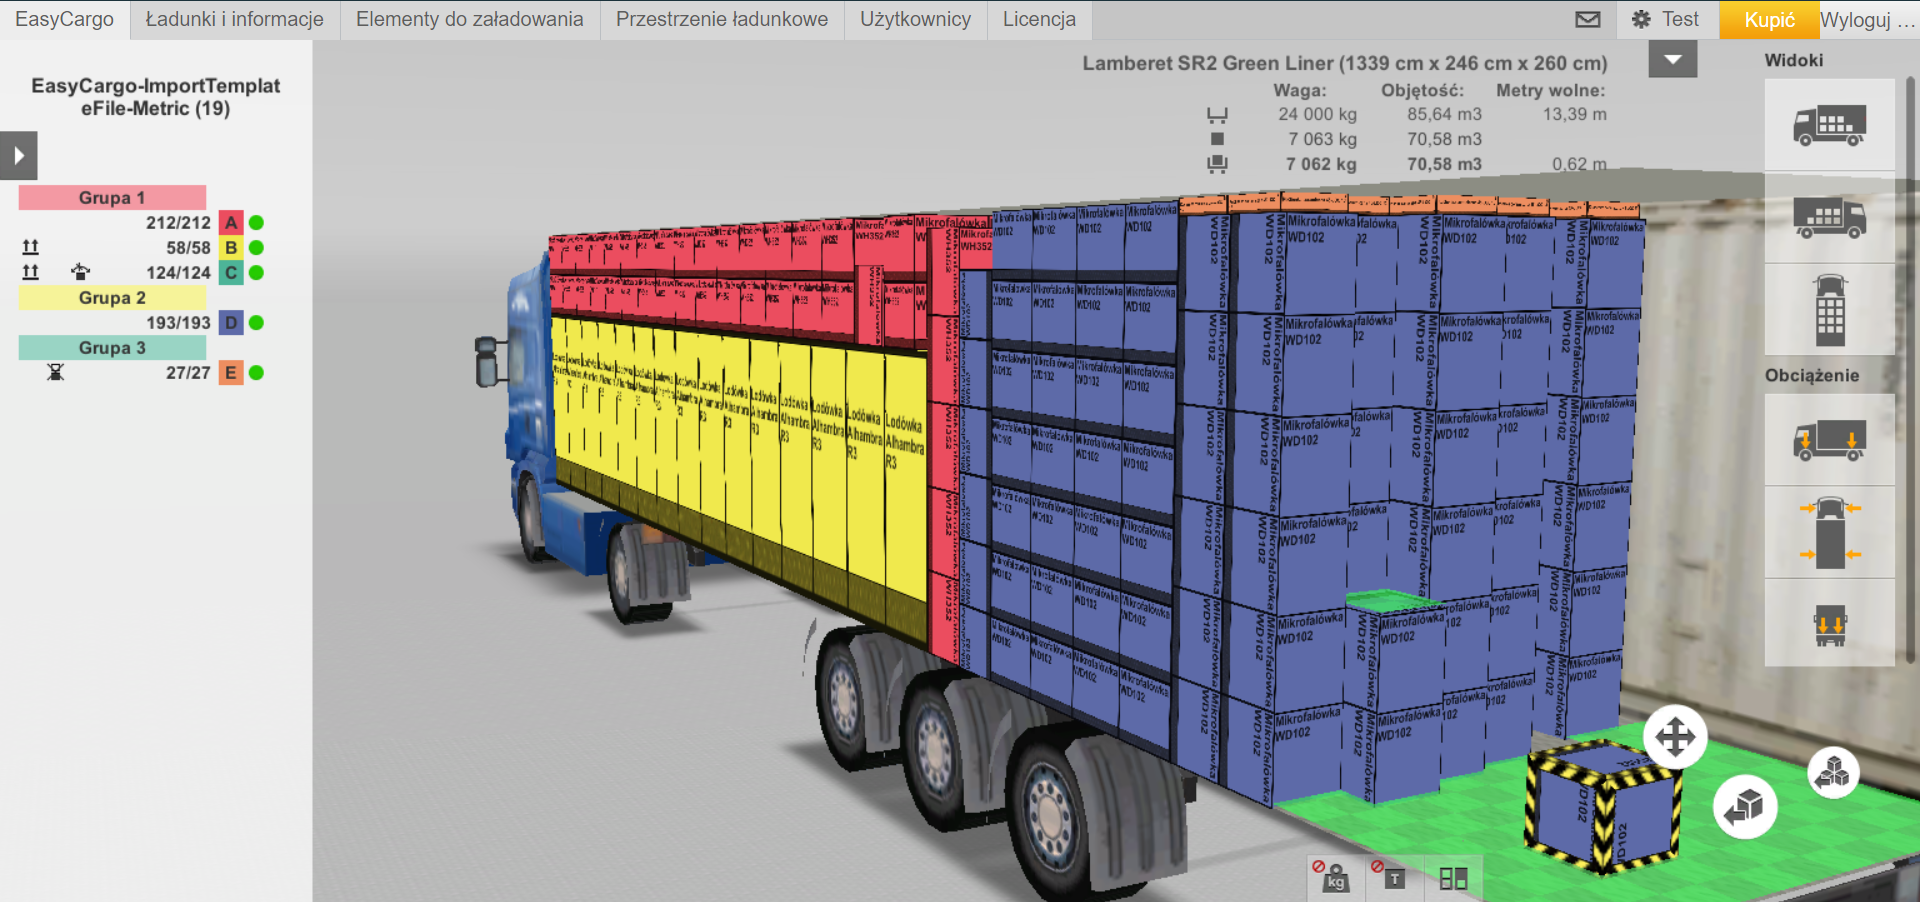Show axle load side view diagram

click(x=1829, y=440)
